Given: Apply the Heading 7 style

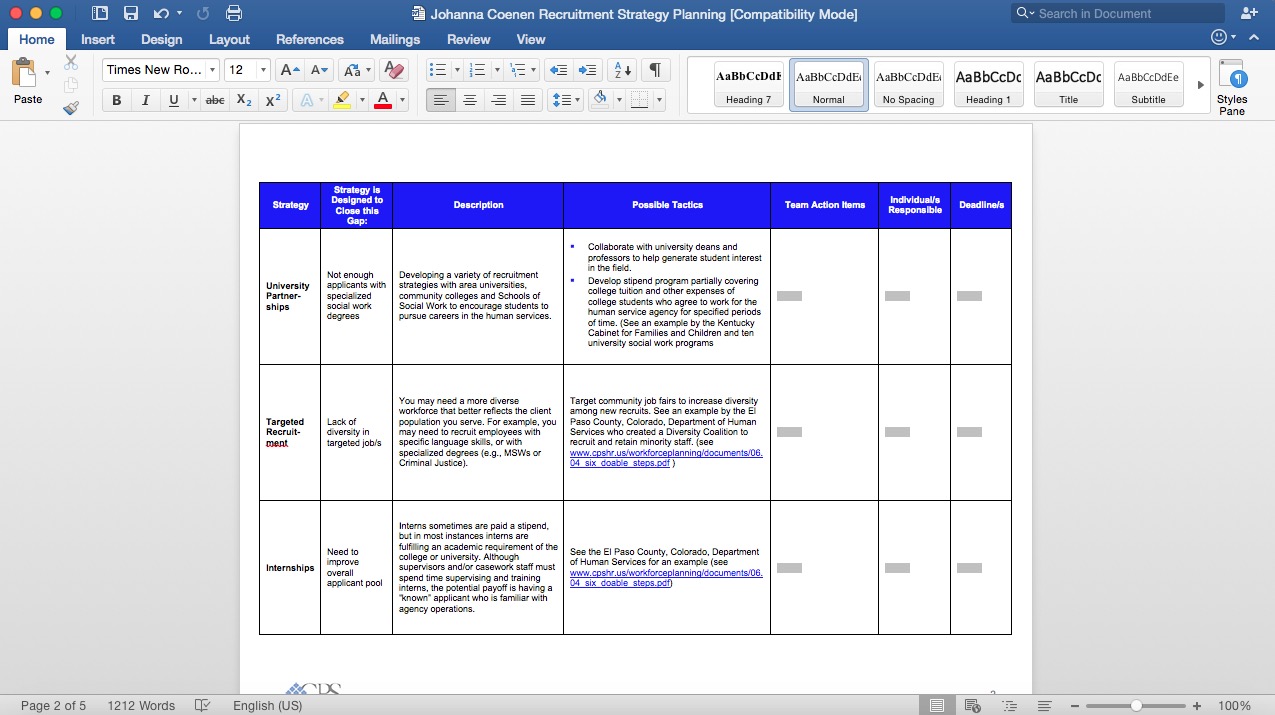Looking at the screenshot, I should tap(749, 85).
